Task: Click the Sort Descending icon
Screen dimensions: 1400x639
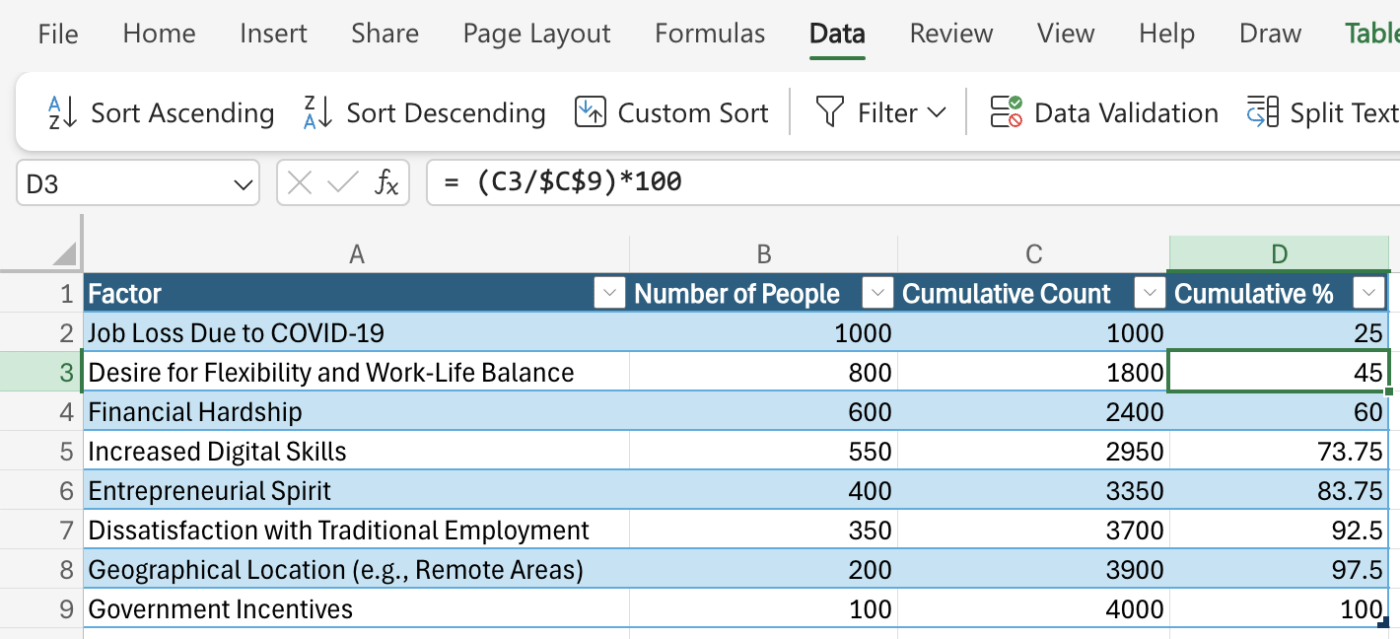Action: pyautogui.click(x=317, y=113)
